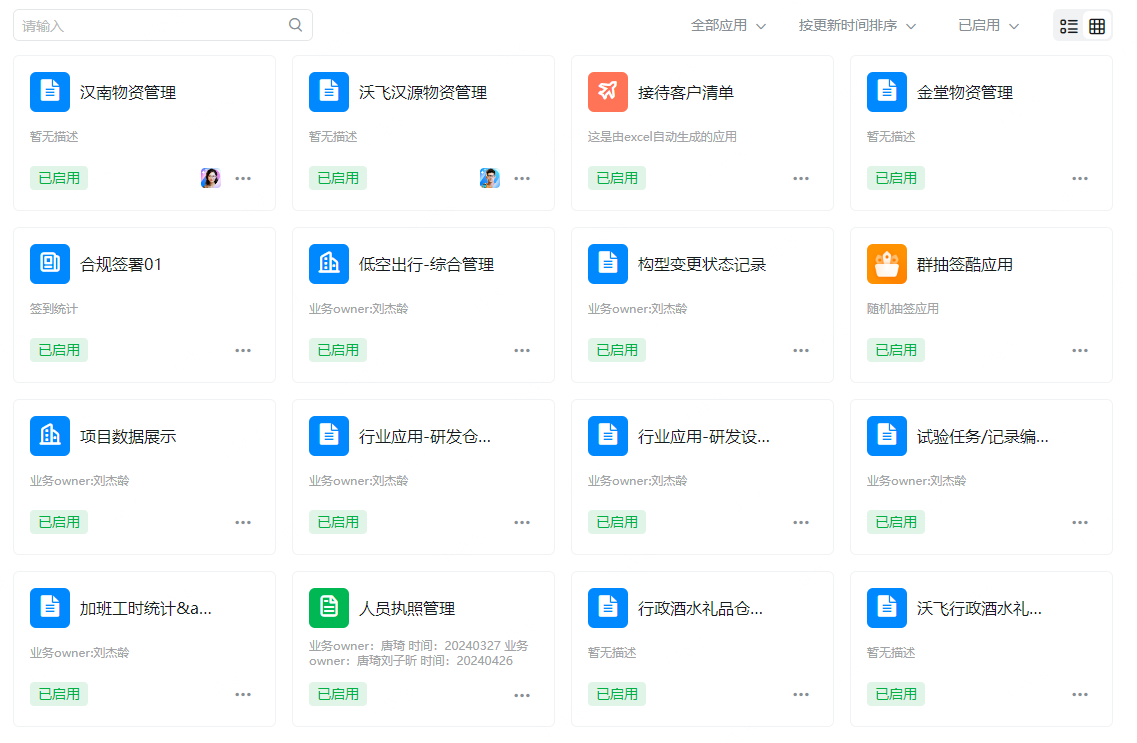Open 沃飞汉源物资管理 app icon
This screenshot has height=743, width=1137.
(328, 92)
